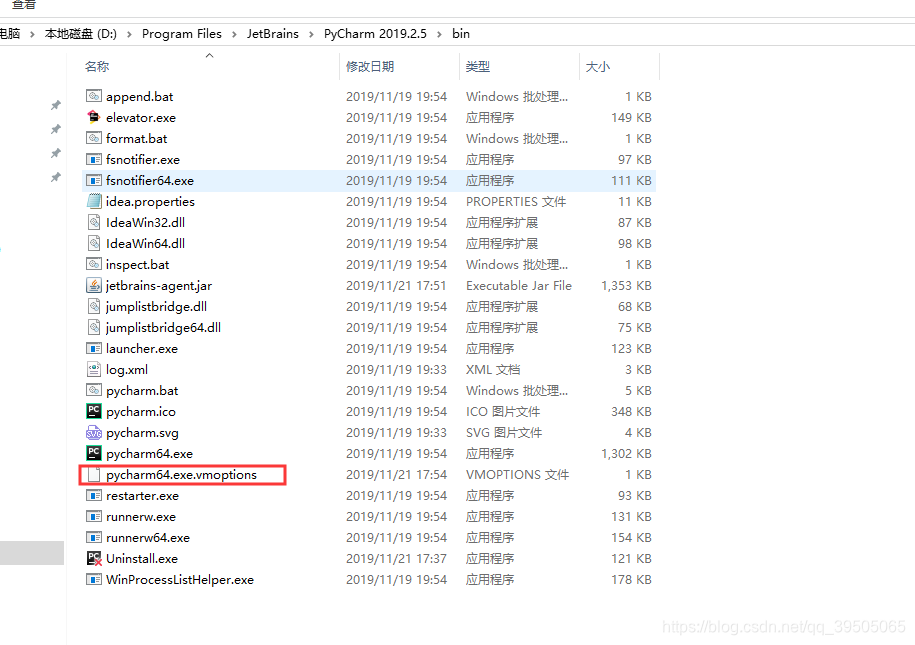Screen dimensions: 915x645
Task: Click the append.bat file icon
Action: point(93,96)
